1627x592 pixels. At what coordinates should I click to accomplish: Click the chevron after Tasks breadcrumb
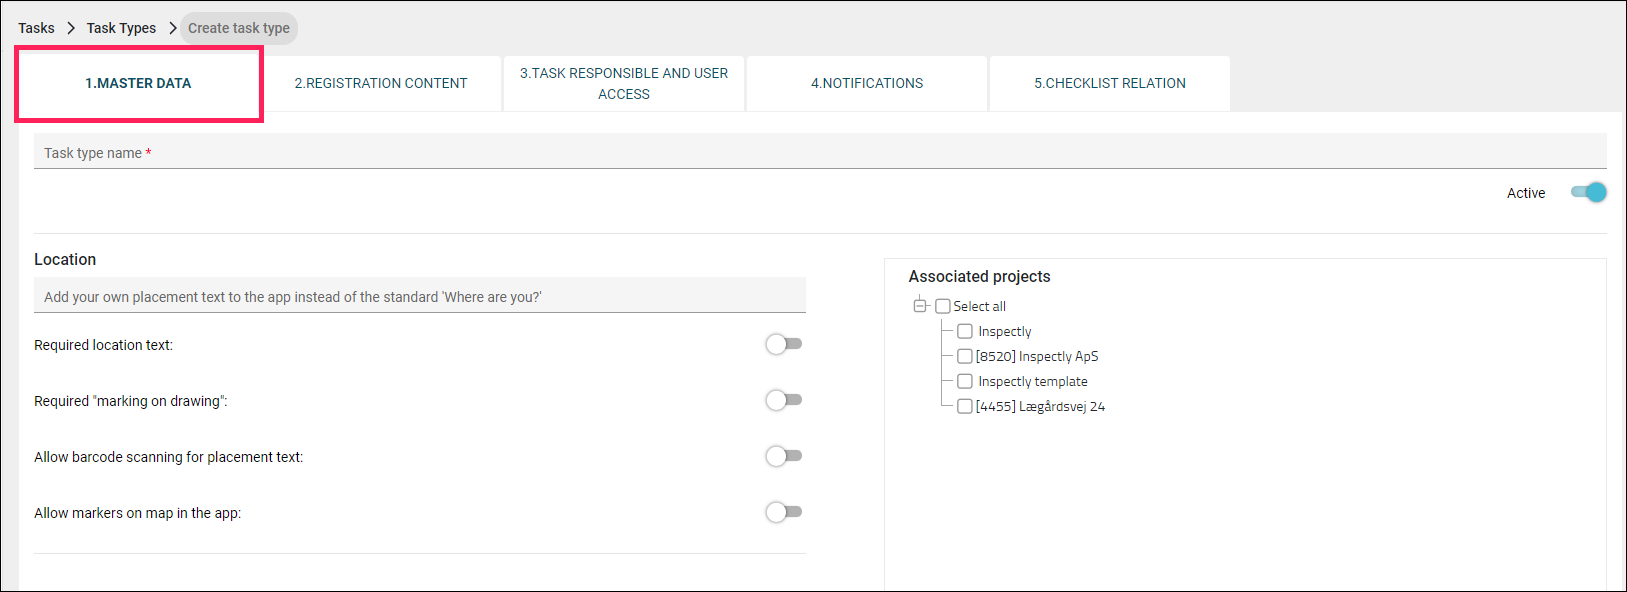(71, 28)
